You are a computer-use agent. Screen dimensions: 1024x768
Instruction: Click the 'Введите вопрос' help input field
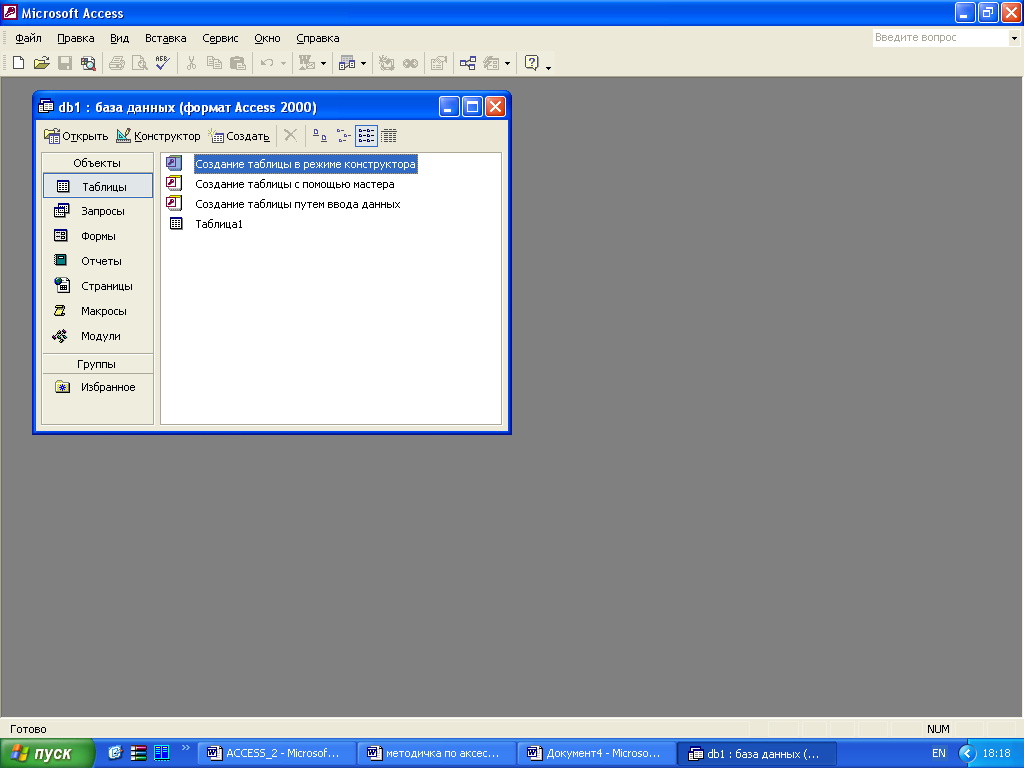(x=940, y=38)
